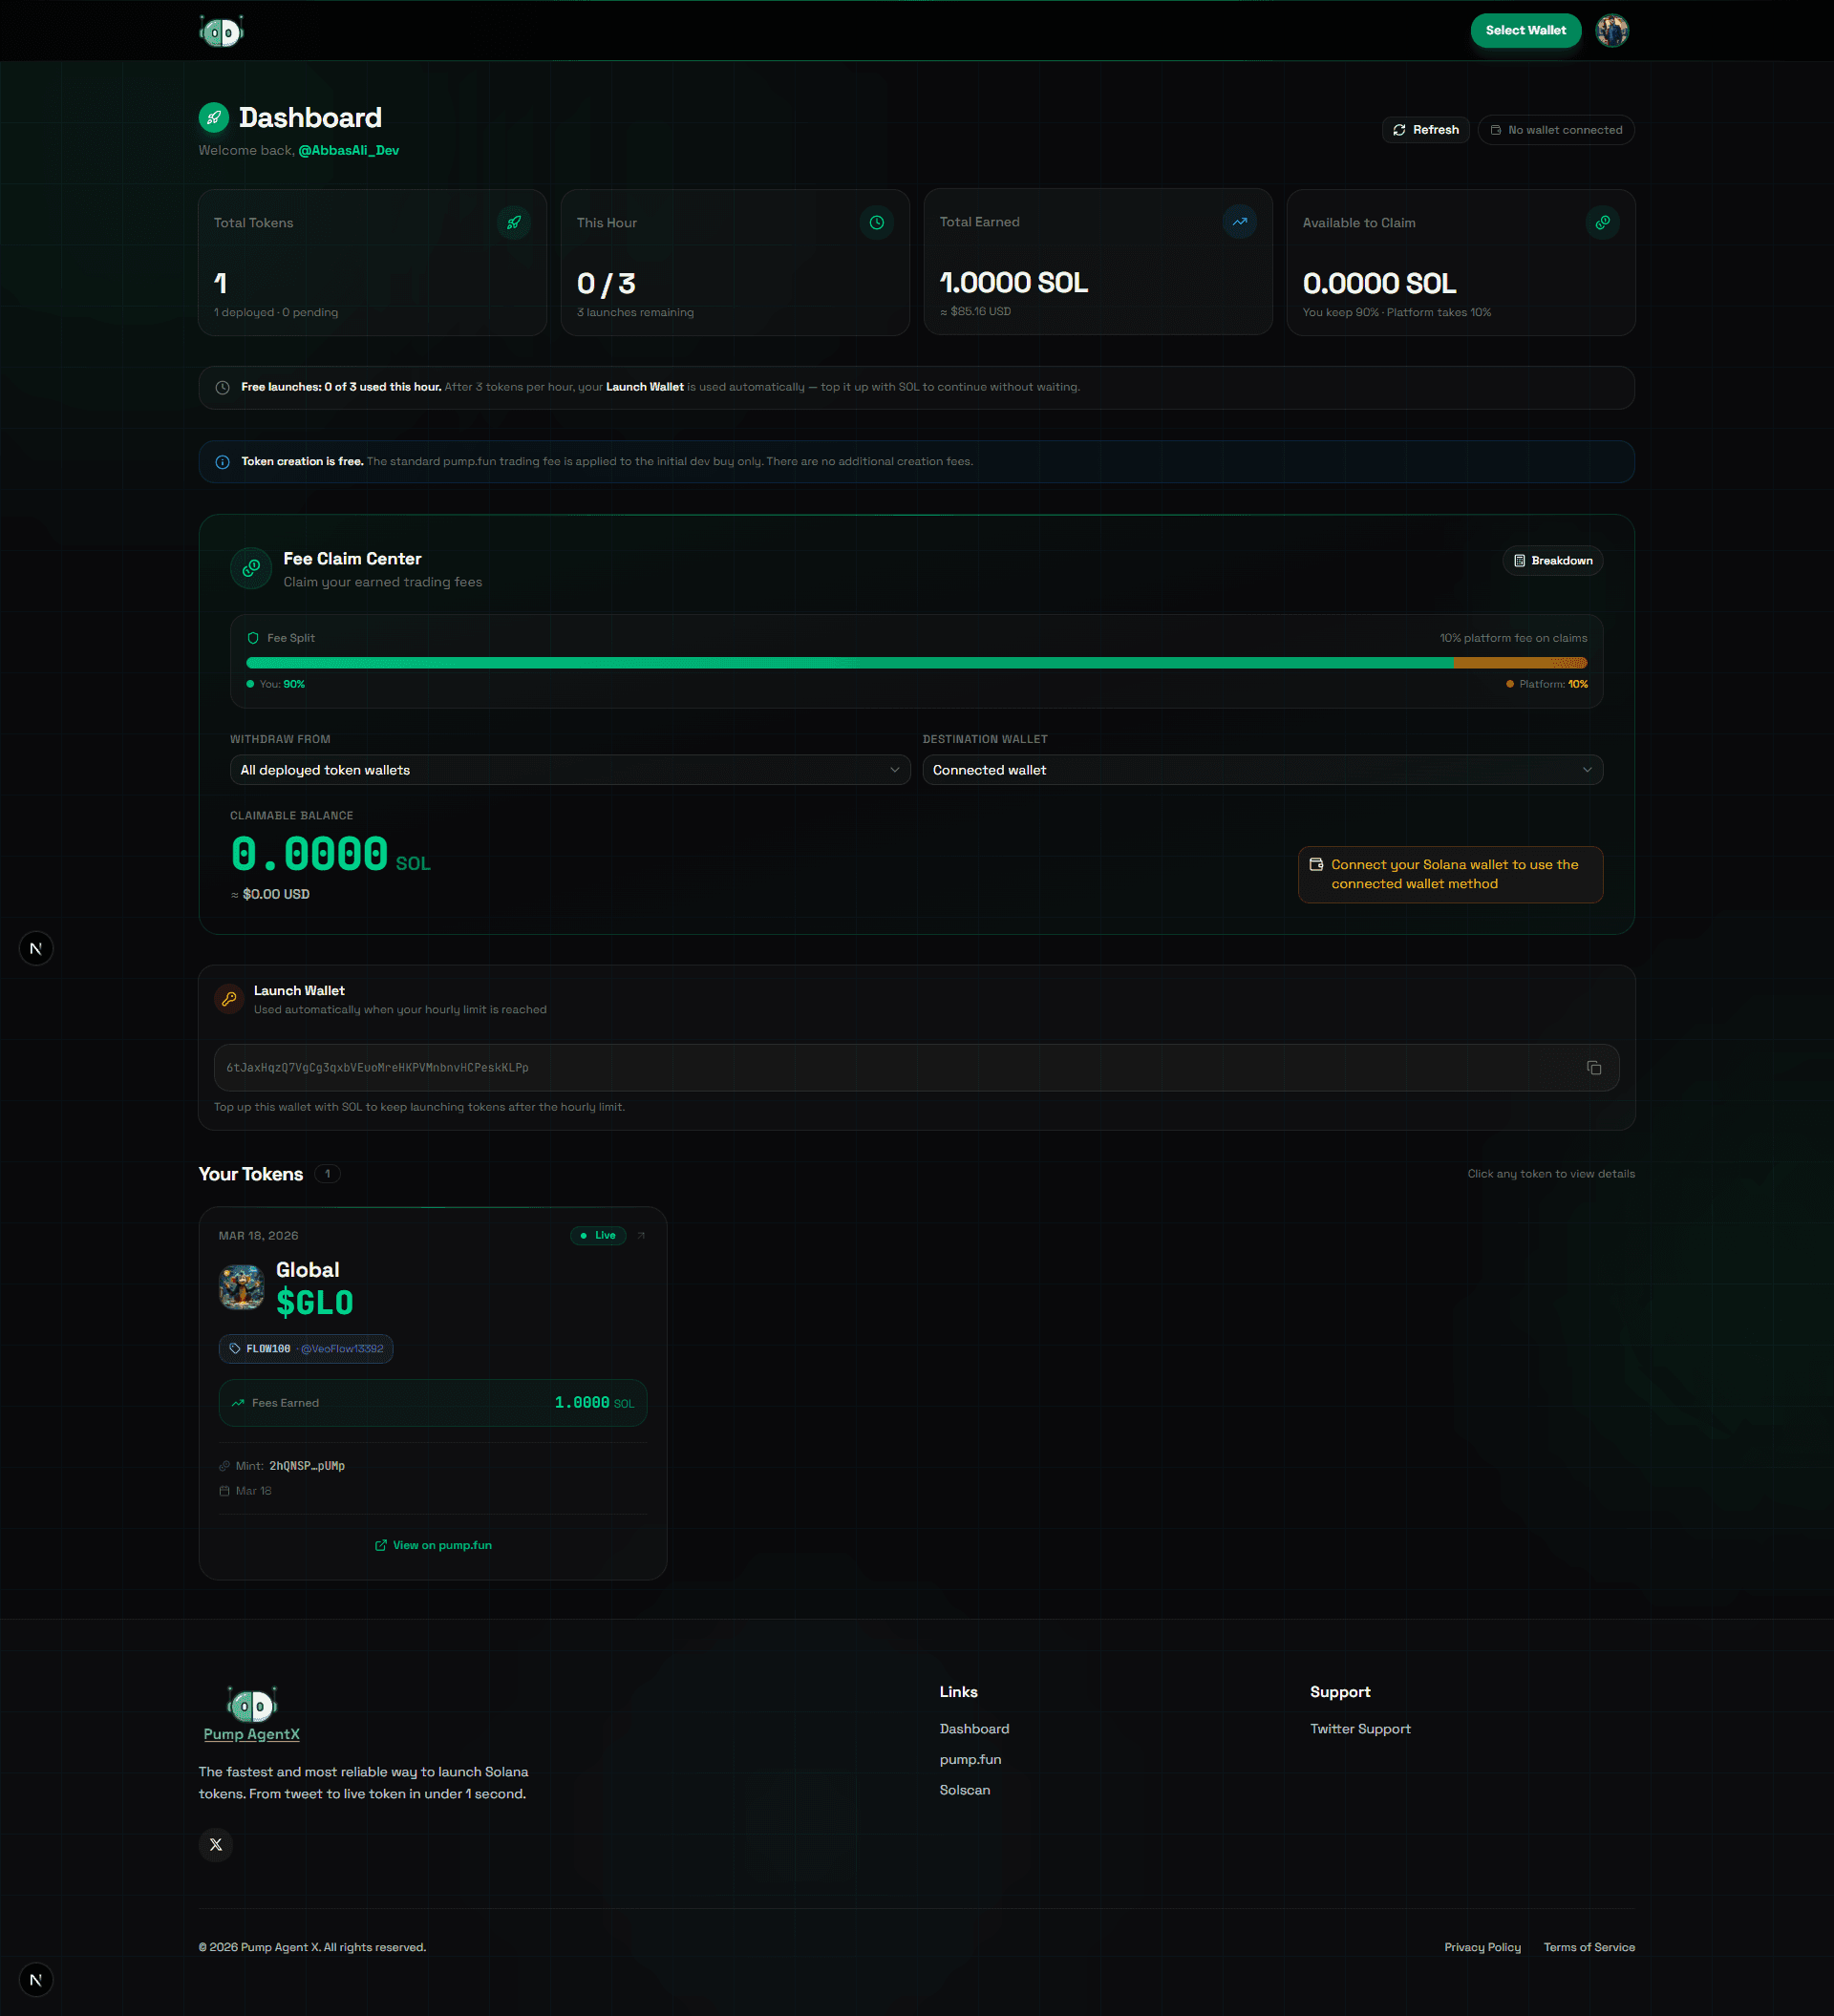Open the Solscan footer link

(965, 1790)
